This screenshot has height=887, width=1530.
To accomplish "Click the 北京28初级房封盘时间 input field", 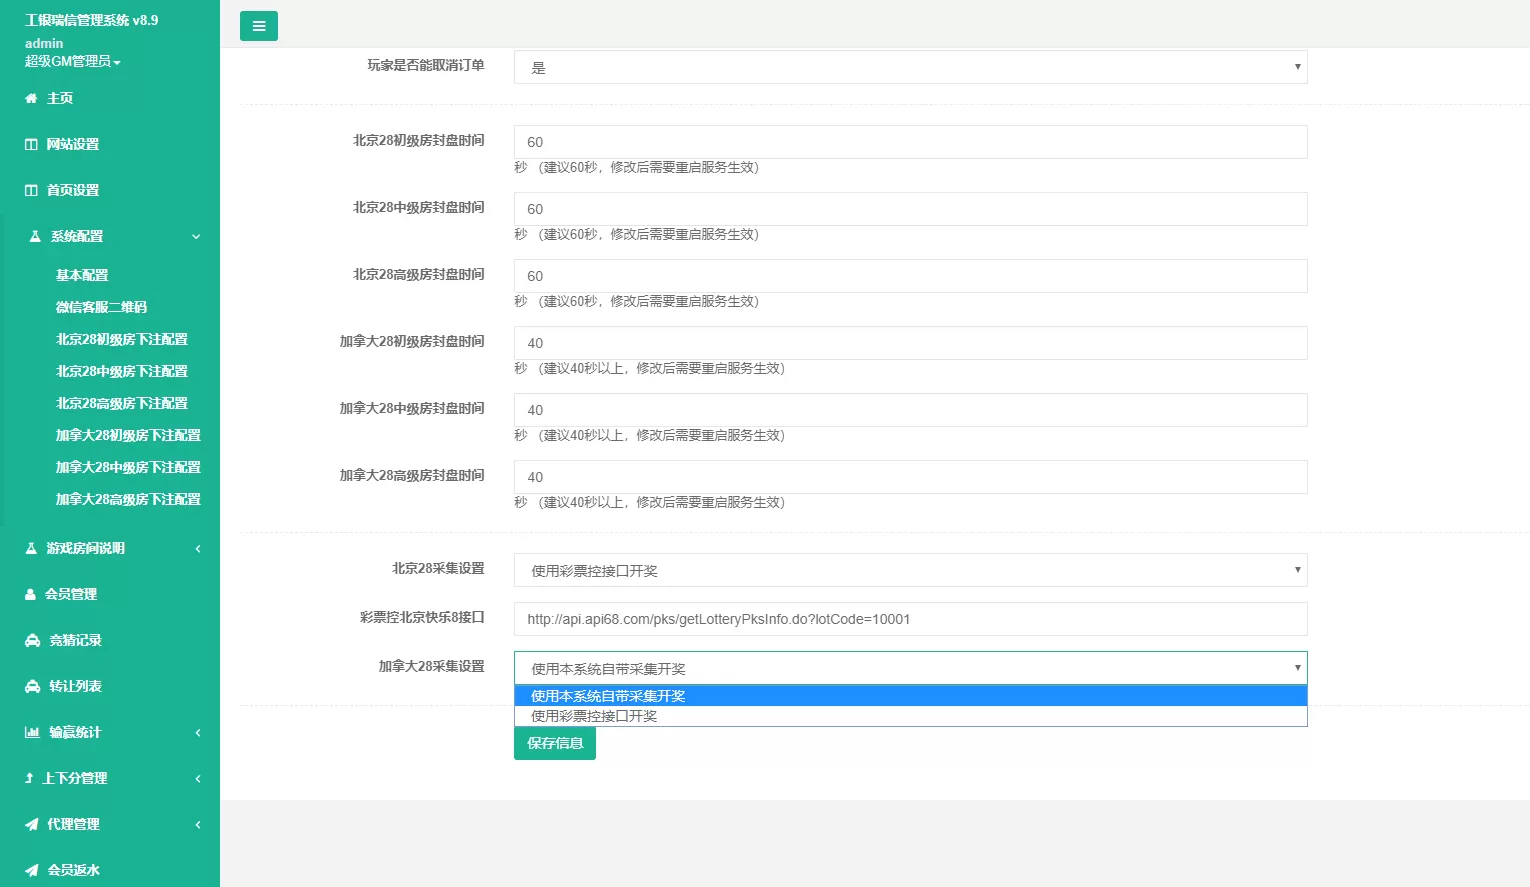I will (910, 142).
